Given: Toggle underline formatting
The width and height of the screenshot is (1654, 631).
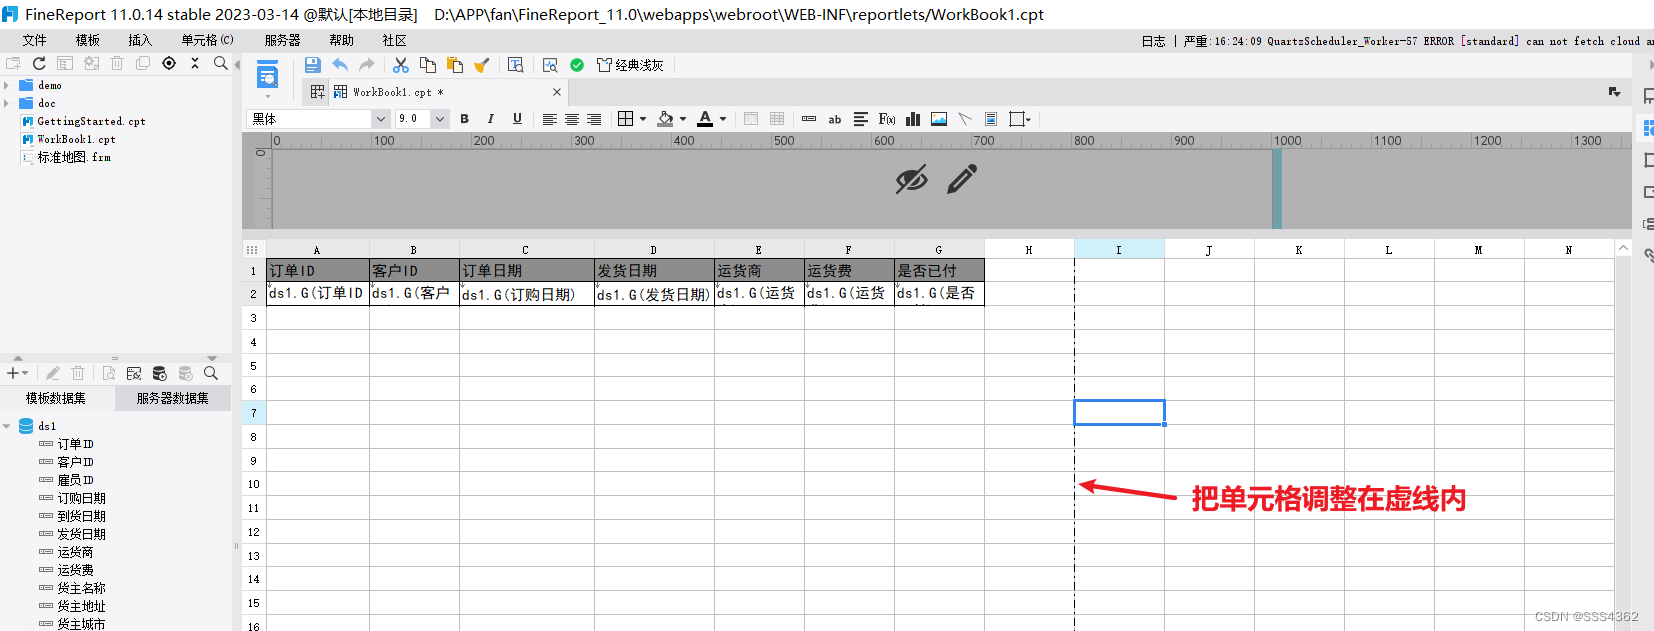Looking at the screenshot, I should [x=517, y=119].
